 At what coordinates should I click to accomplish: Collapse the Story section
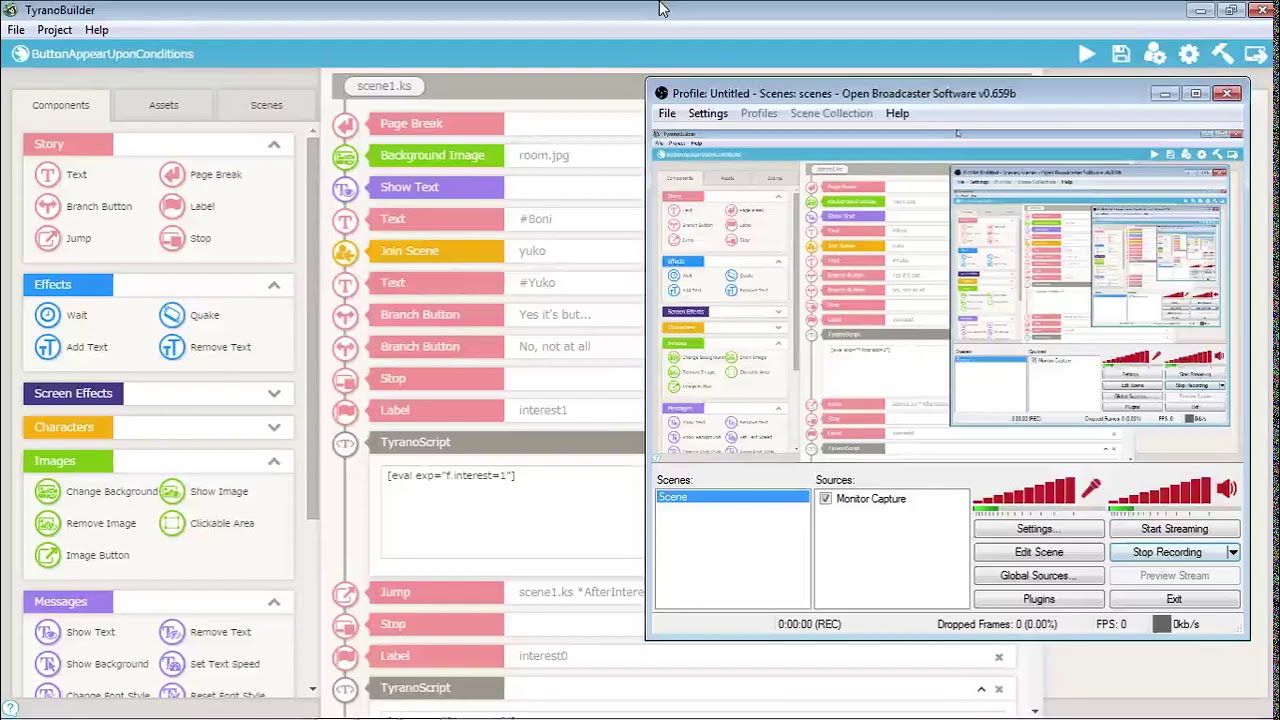[x=274, y=145]
